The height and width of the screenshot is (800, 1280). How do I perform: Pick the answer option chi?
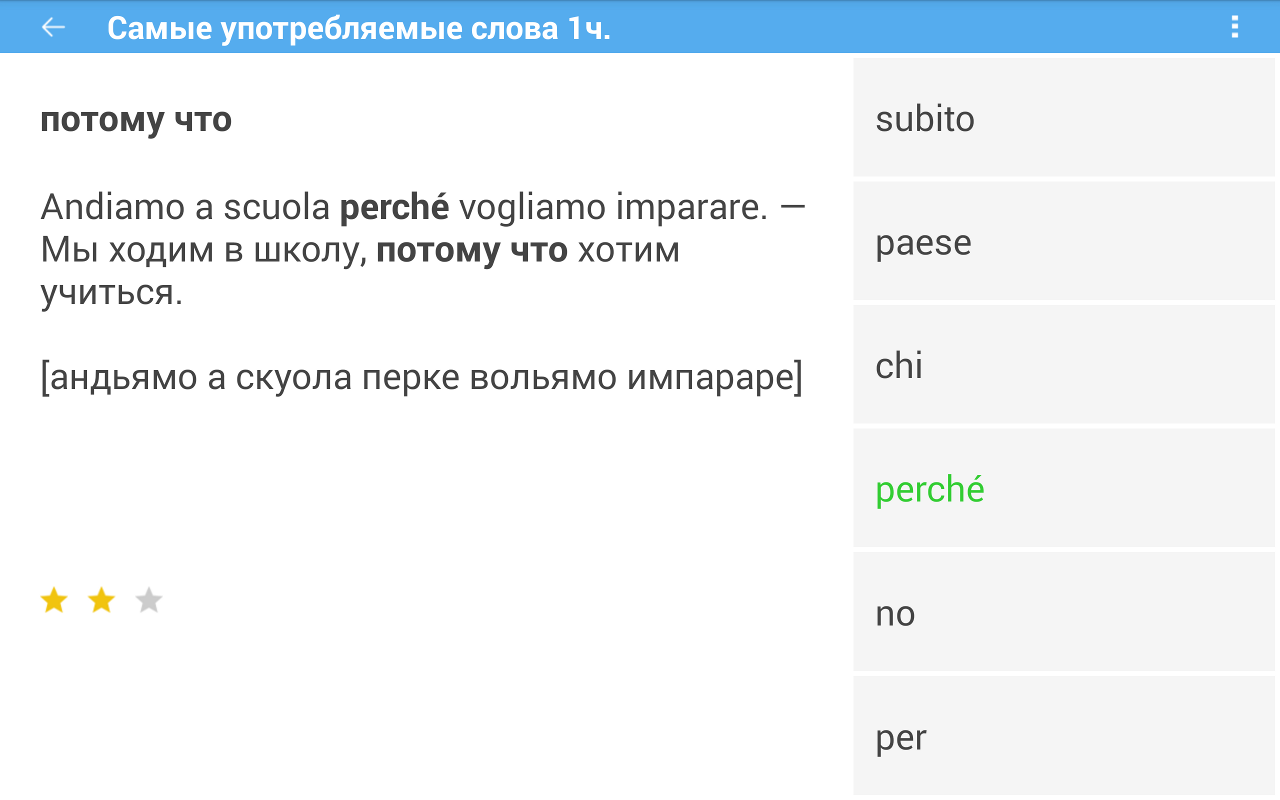click(x=1064, y=365)
